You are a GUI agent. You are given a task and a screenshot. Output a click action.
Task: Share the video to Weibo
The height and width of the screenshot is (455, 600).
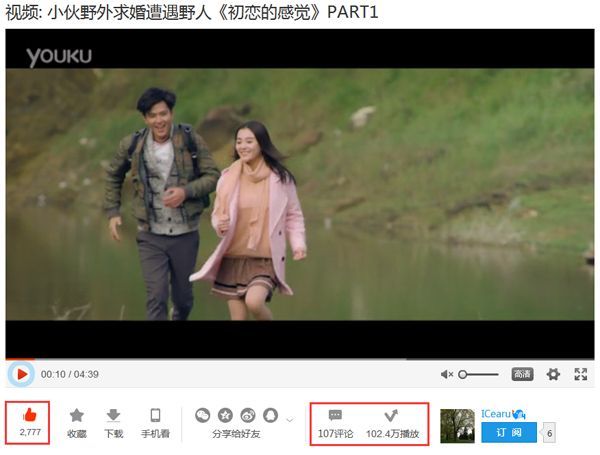247,415
